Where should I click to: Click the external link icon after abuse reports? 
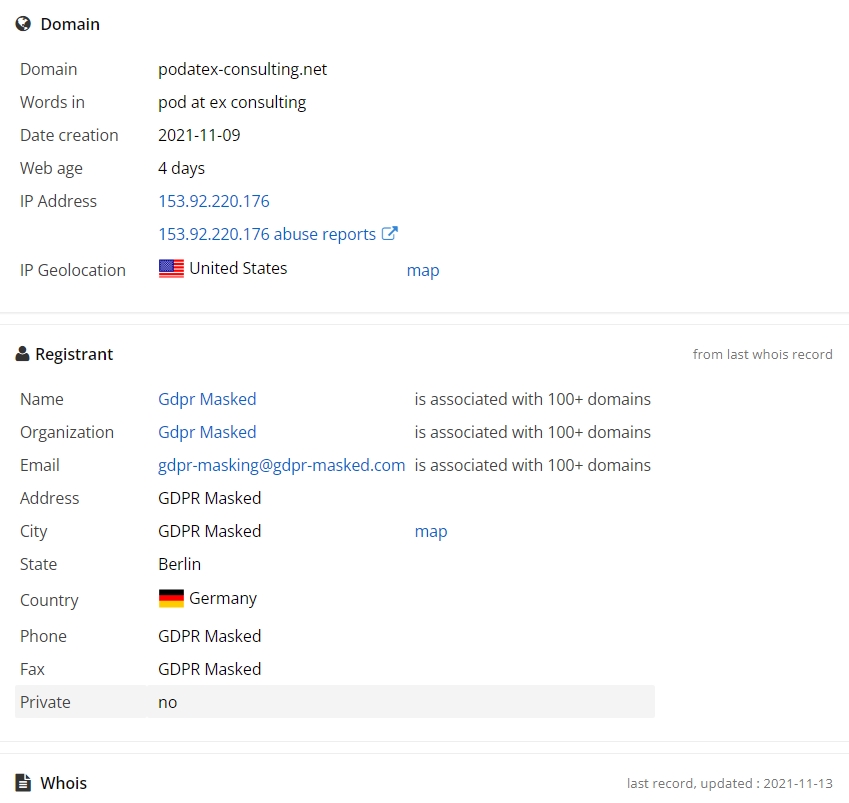[x=390, y=233]
